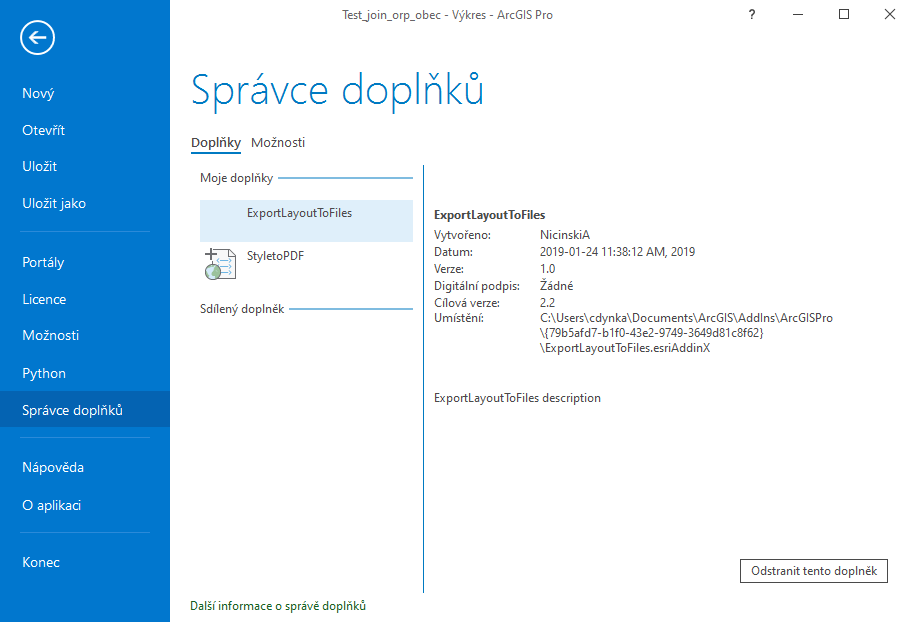Click the author name NicinskiA
Screen dimensions: 907x622
[565, 235]
